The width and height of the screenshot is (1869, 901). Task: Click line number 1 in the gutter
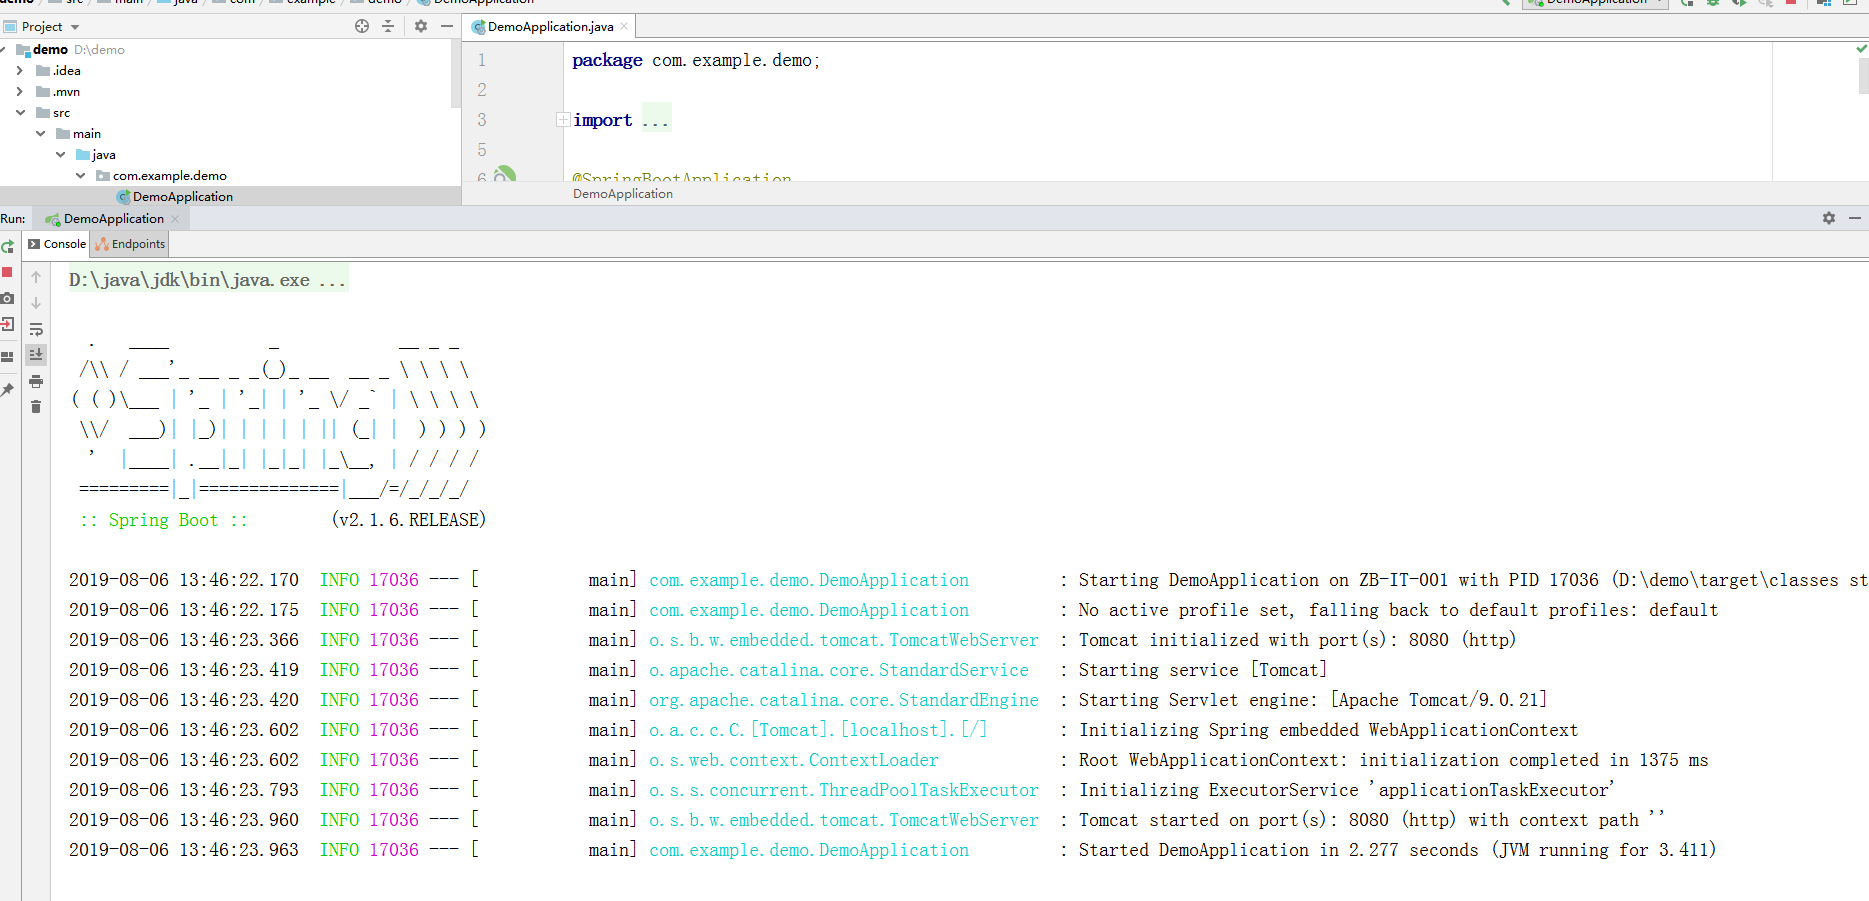tap(481, 60)
